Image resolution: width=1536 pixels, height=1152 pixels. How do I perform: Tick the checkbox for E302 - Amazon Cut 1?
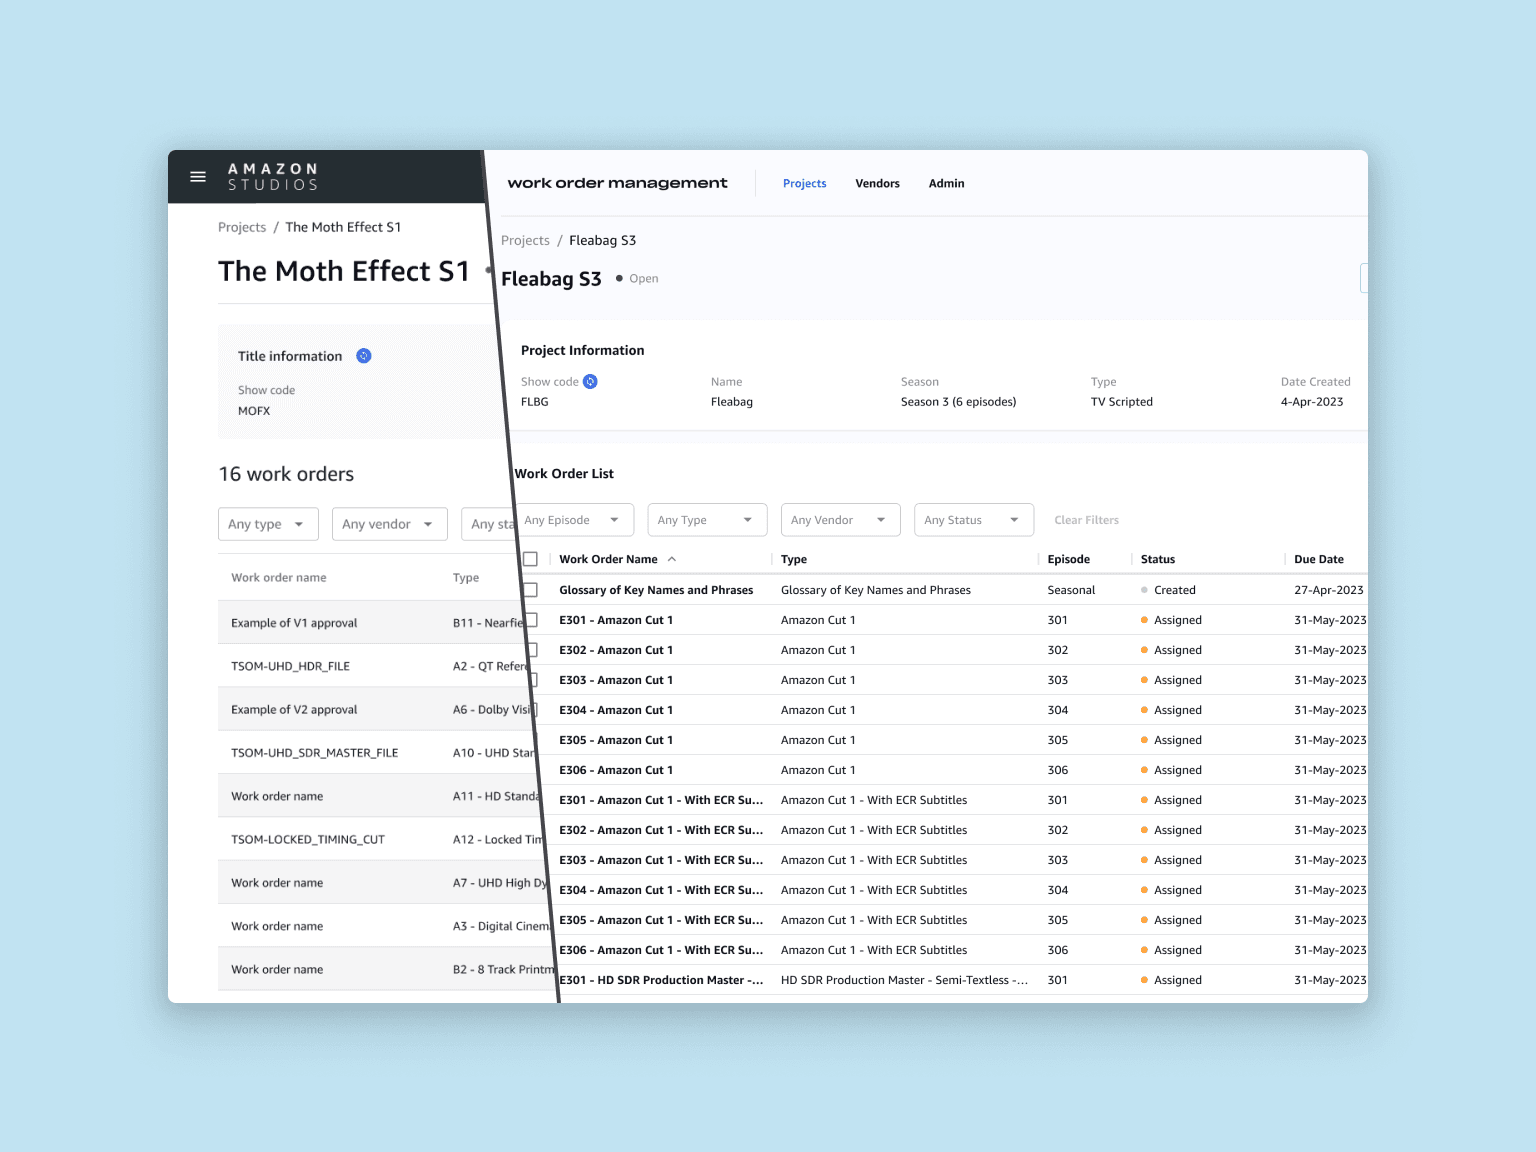531,650
